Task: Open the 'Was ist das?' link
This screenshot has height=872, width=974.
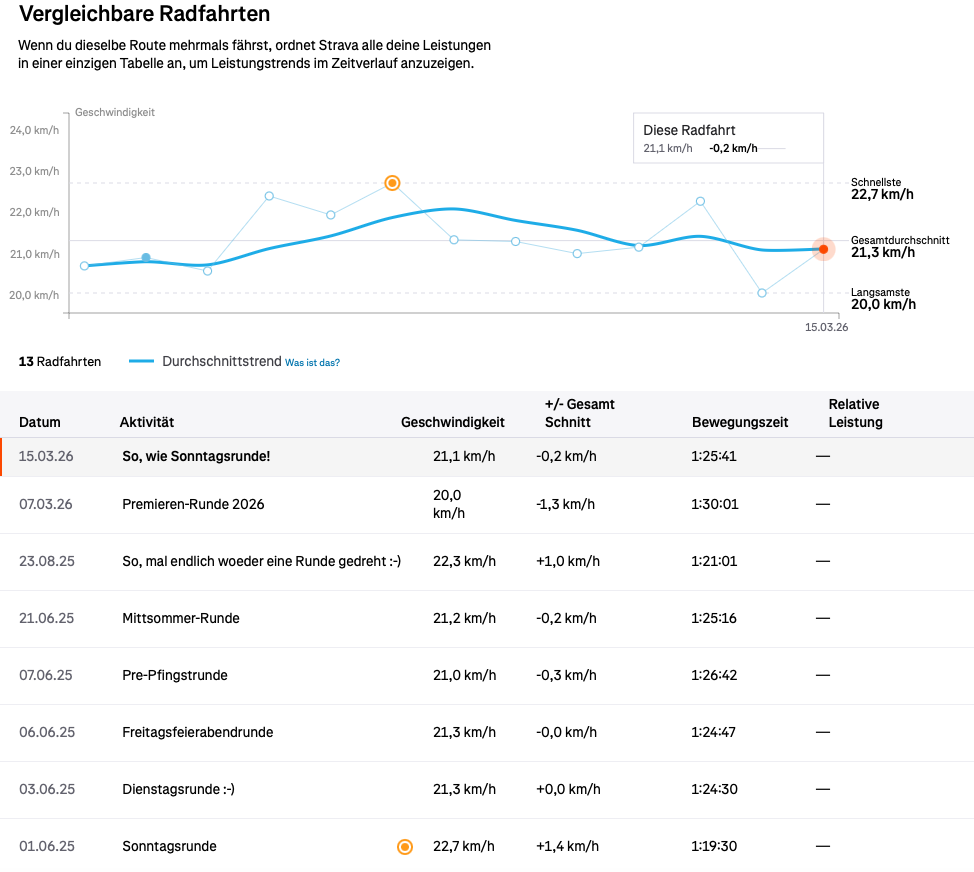Action: click(x=312, y=363)
